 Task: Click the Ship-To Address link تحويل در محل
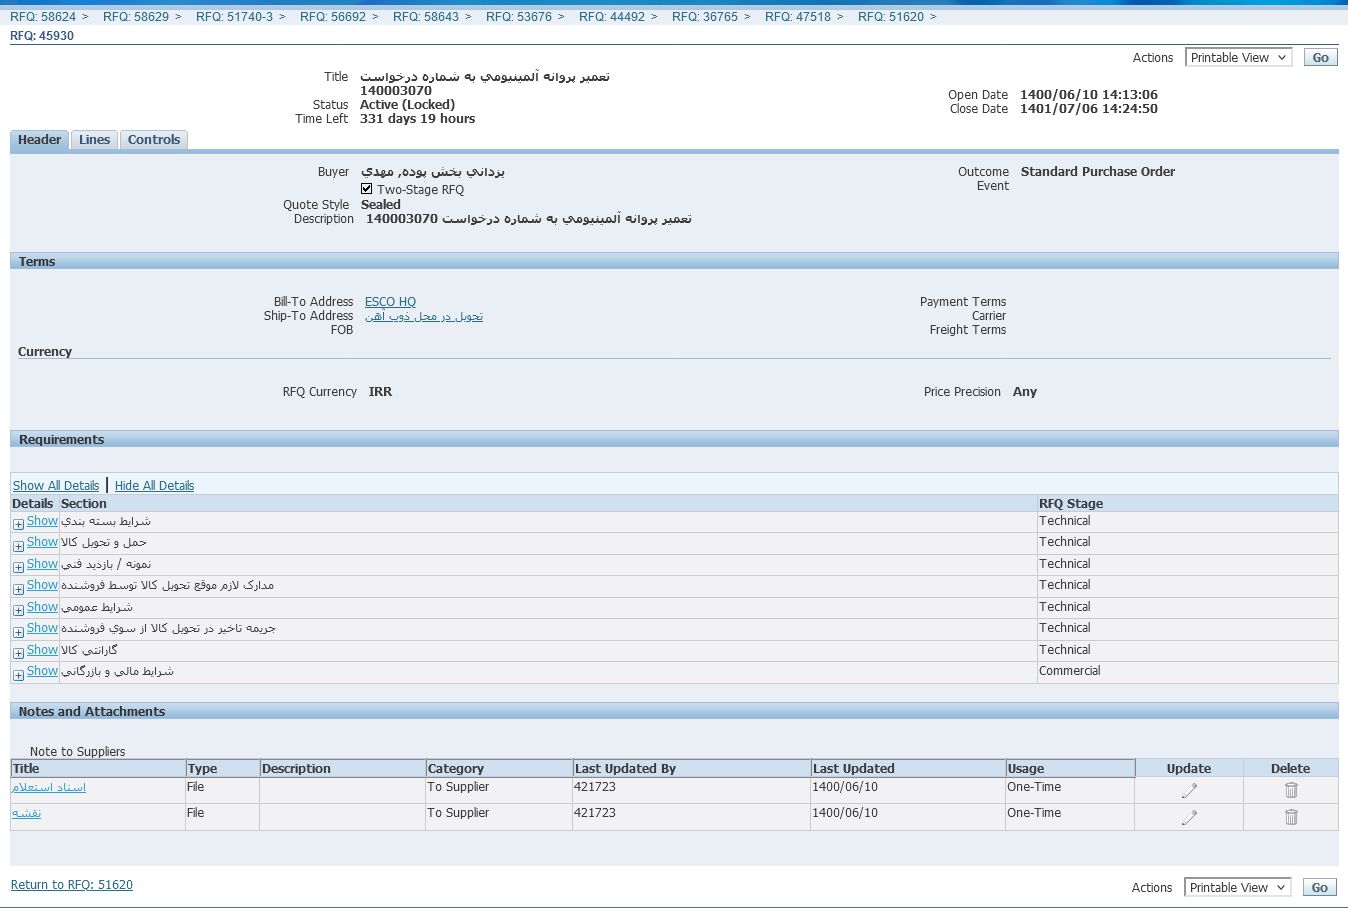tap(424, 316)
